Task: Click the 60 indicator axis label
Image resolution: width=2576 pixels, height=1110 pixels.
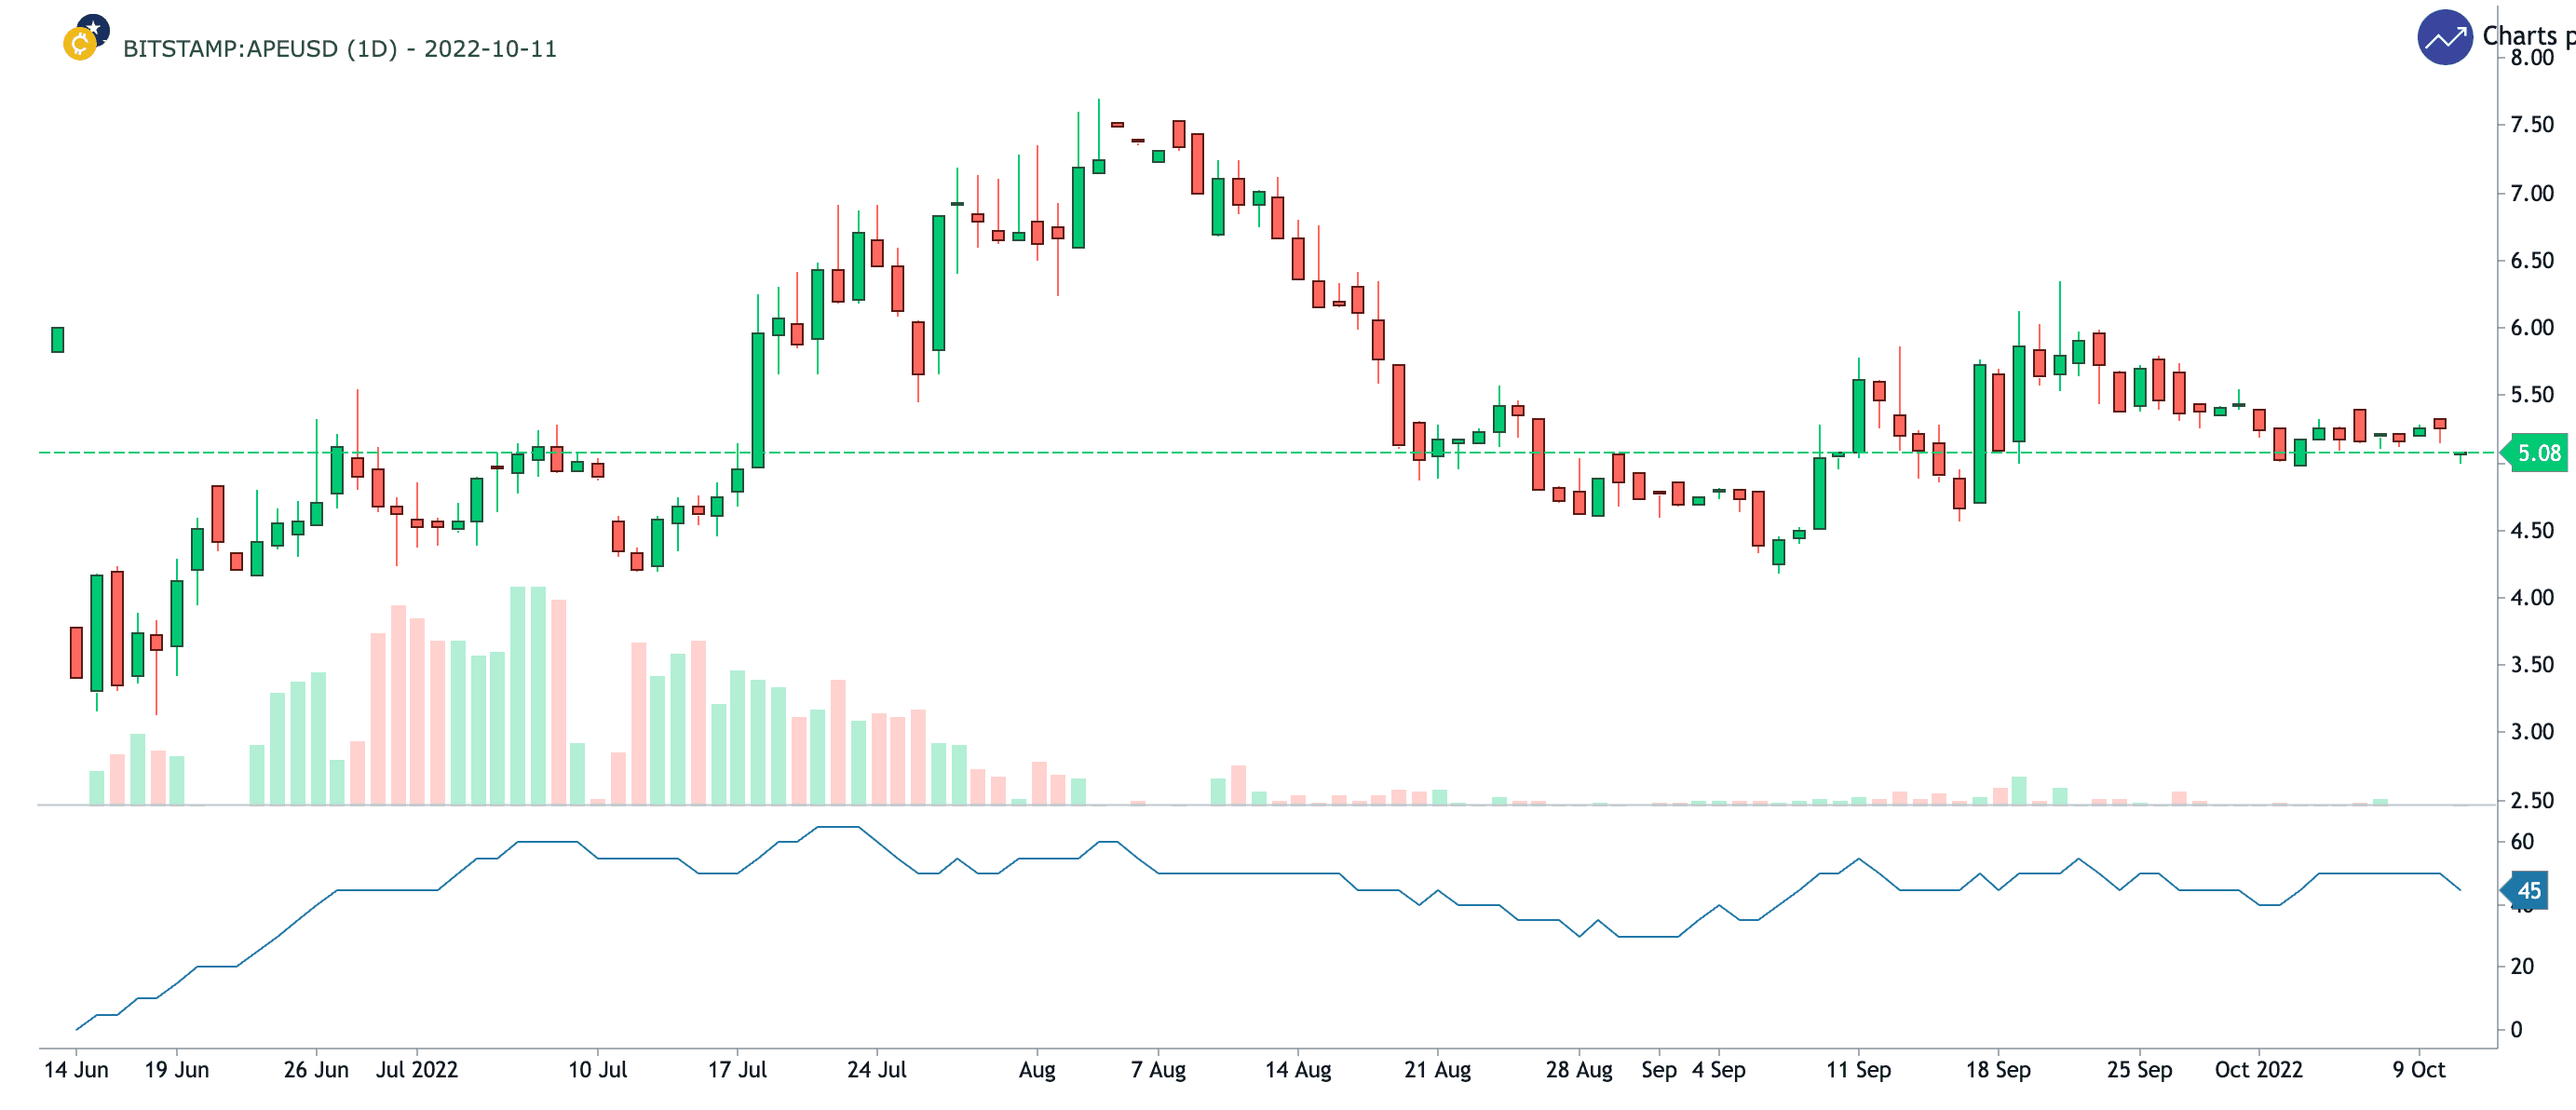Action: point(2522,842)
